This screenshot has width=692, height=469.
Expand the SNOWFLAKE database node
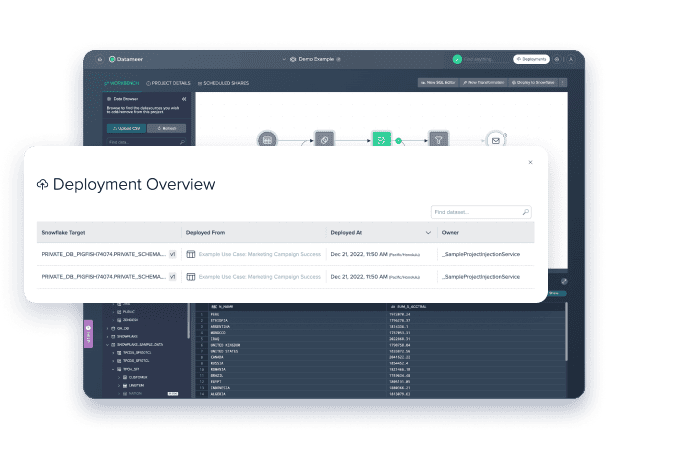click(x=108, y=336)
